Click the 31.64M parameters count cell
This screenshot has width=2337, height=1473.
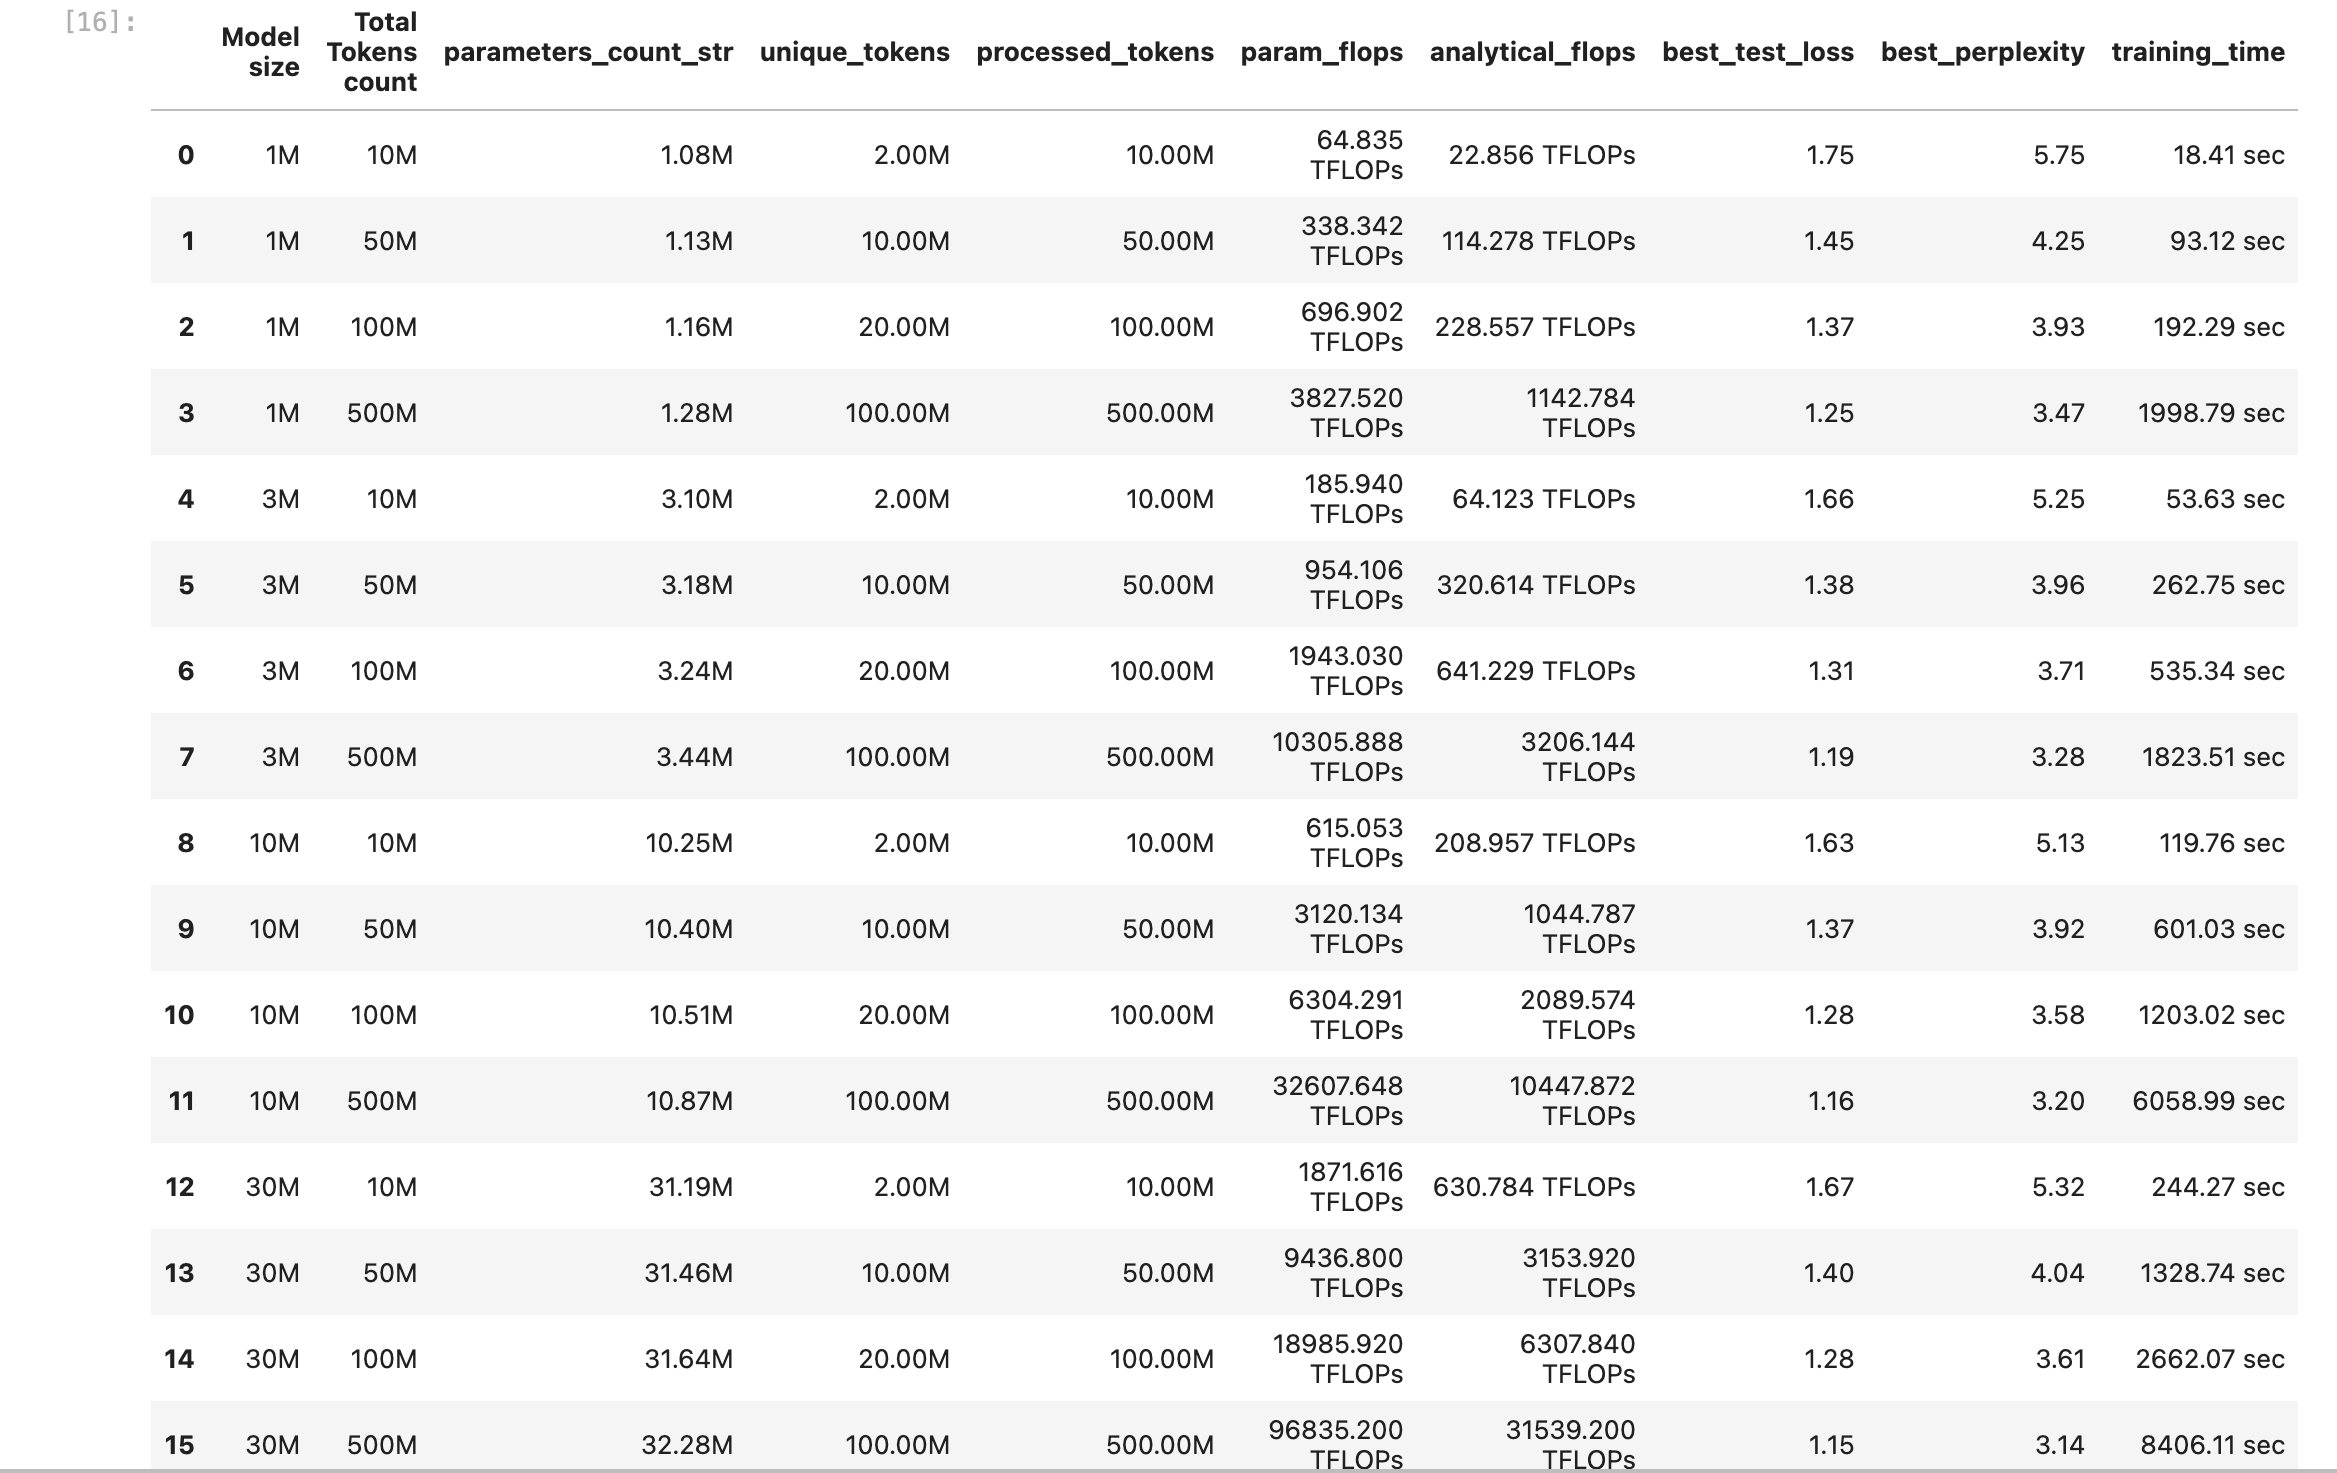688,1359
